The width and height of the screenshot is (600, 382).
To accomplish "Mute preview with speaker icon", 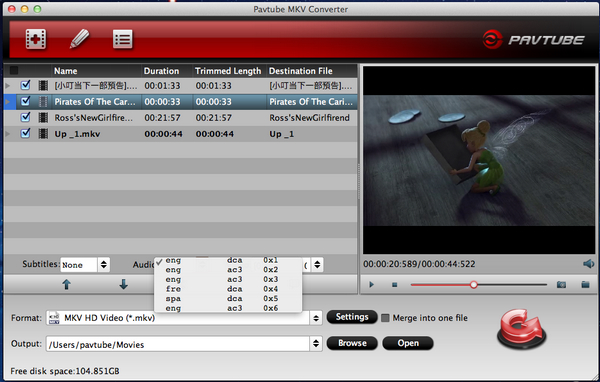I will 589,264.
